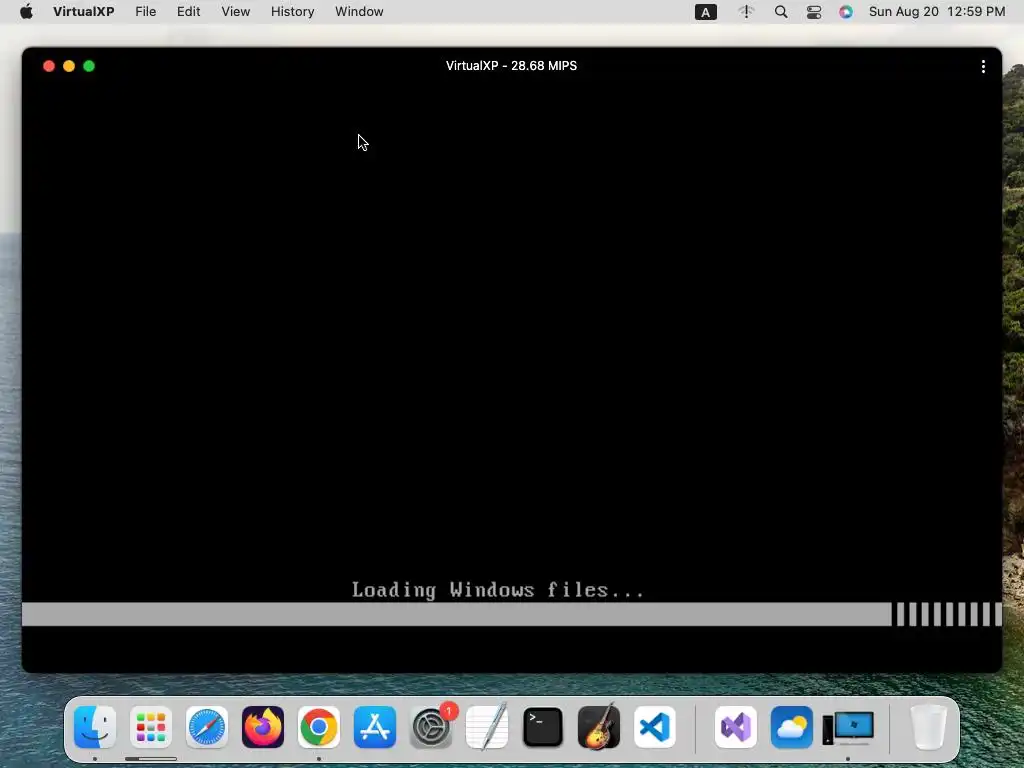
Task: Open the App Store from the Dock
Action: (x=375, y=727)
